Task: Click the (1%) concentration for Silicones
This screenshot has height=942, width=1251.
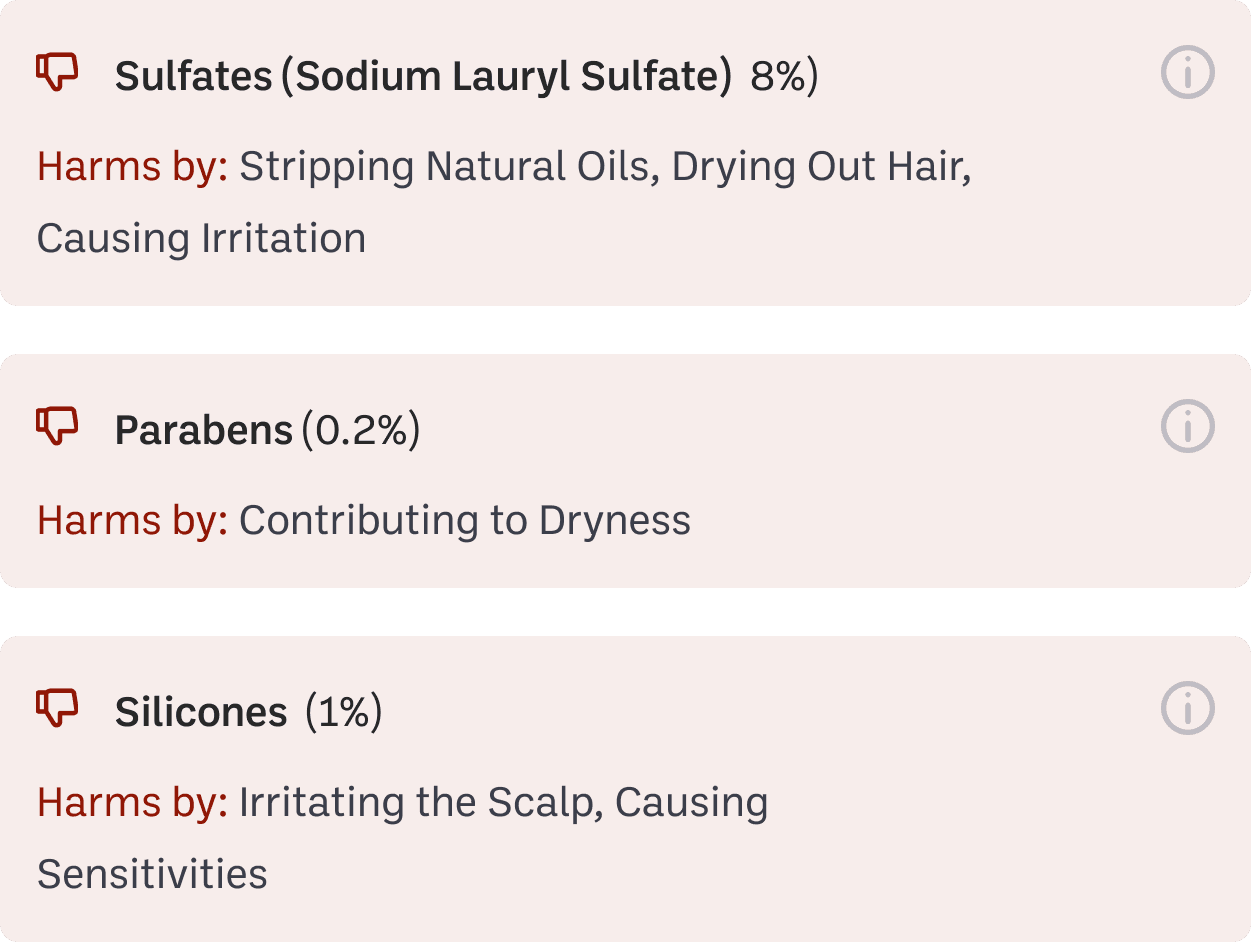Action: click(343, 712)
